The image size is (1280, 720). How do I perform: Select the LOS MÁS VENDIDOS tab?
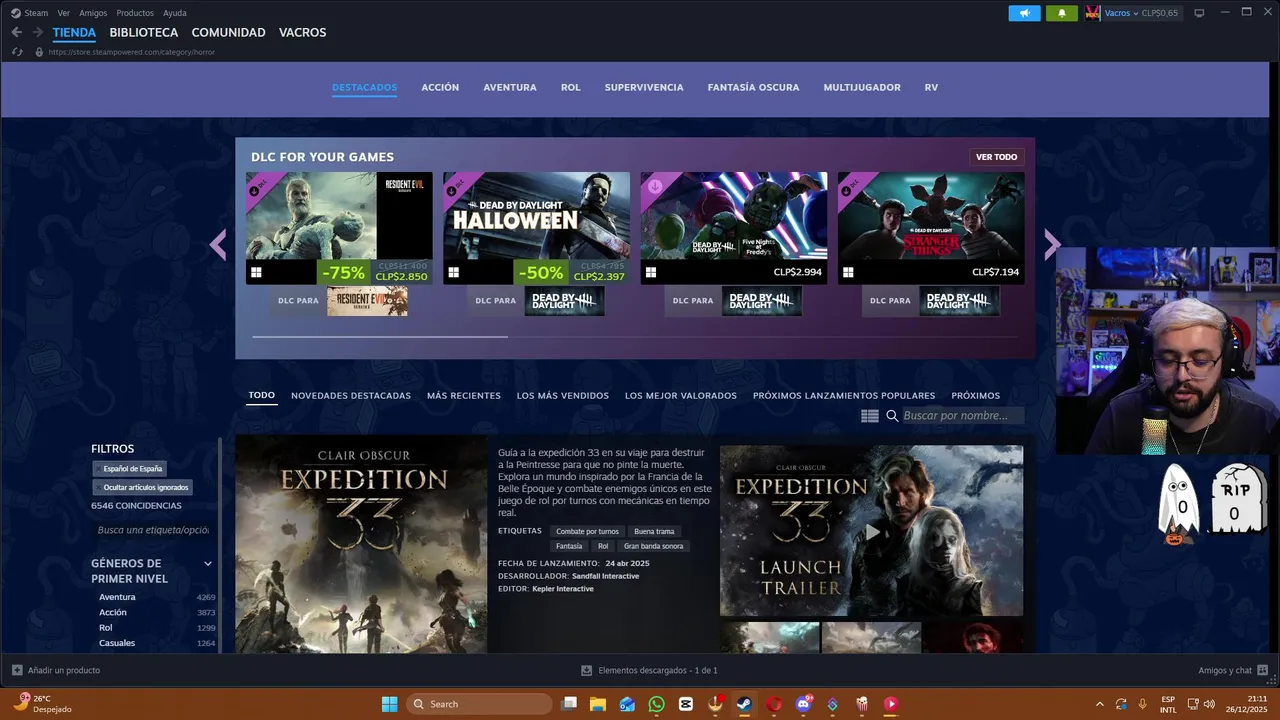[x=563, y=396]
